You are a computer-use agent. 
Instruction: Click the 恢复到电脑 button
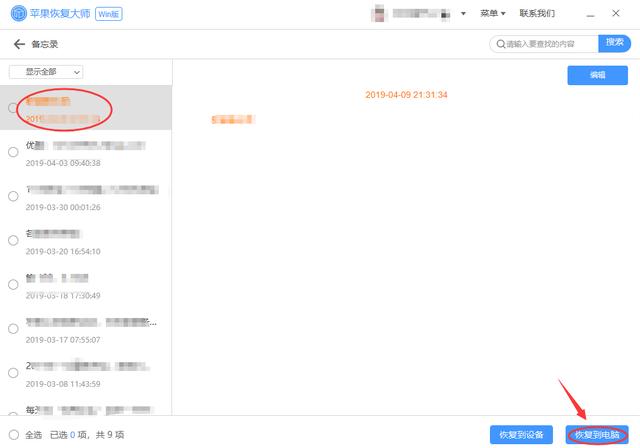click(597, 435)
